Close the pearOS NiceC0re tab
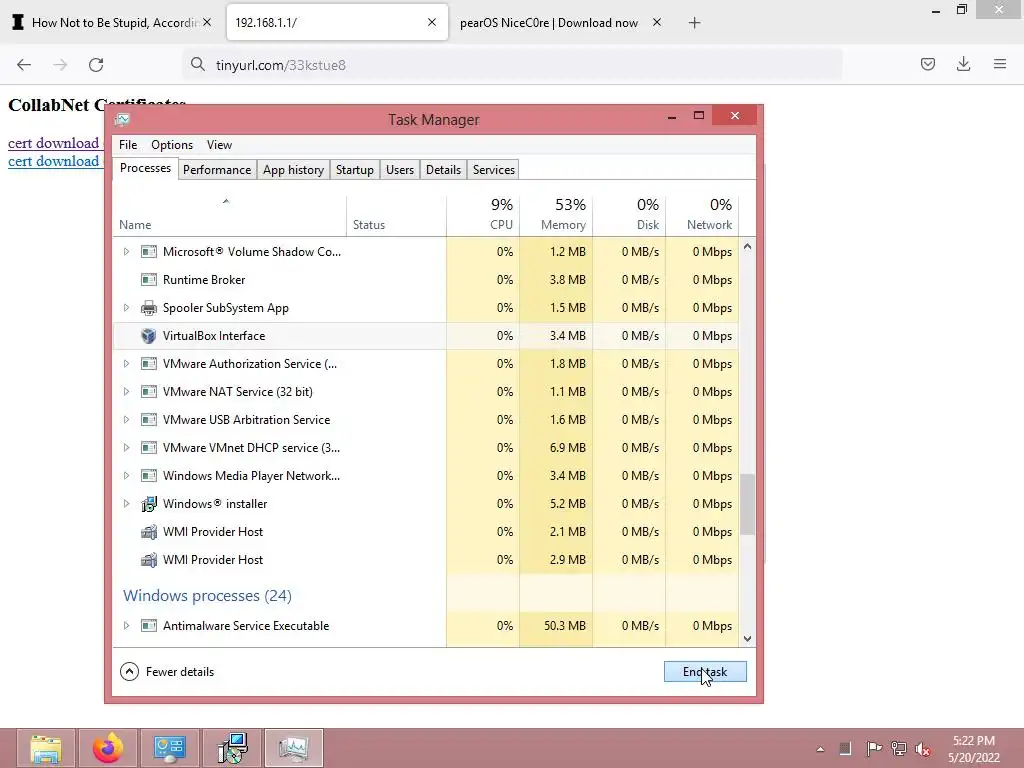1024x768 pixels. click(657, 22)
